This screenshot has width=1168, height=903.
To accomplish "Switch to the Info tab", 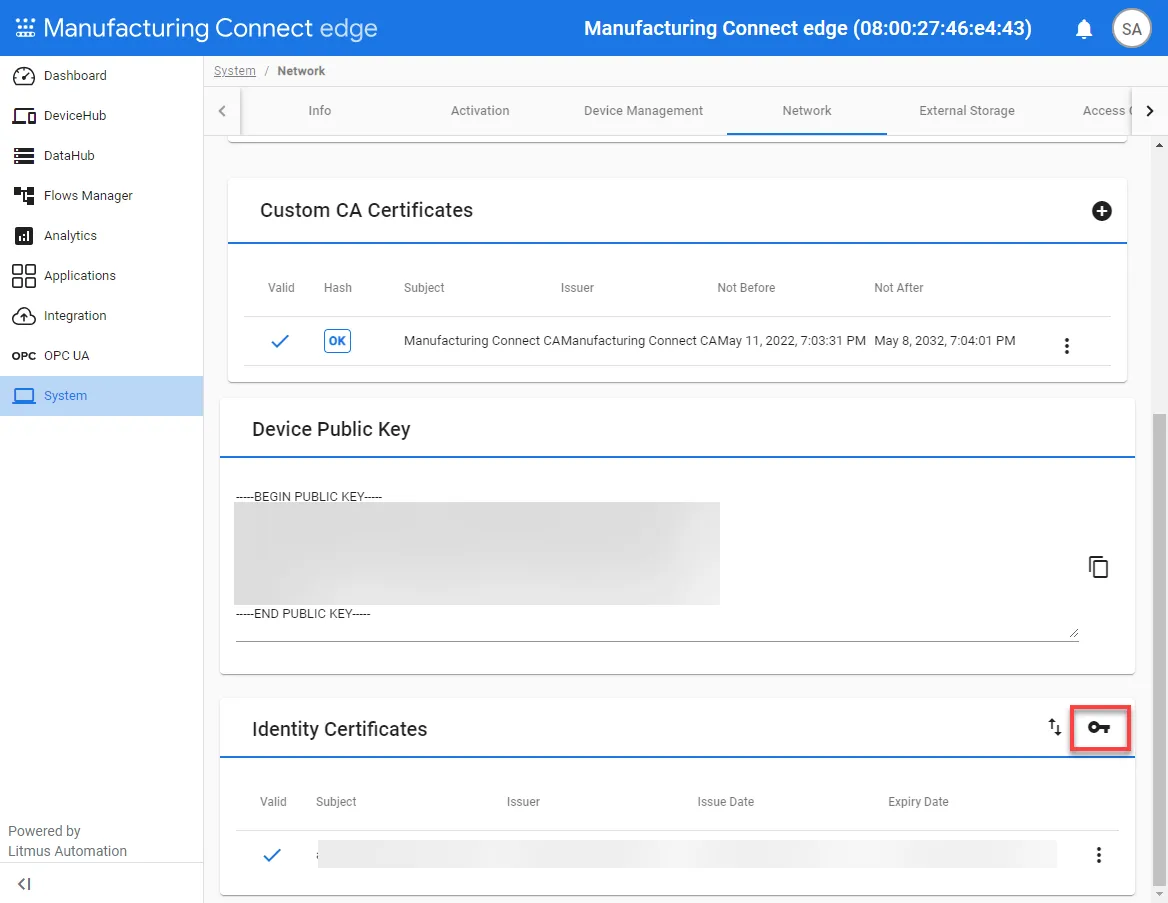I will click(320, 110).
